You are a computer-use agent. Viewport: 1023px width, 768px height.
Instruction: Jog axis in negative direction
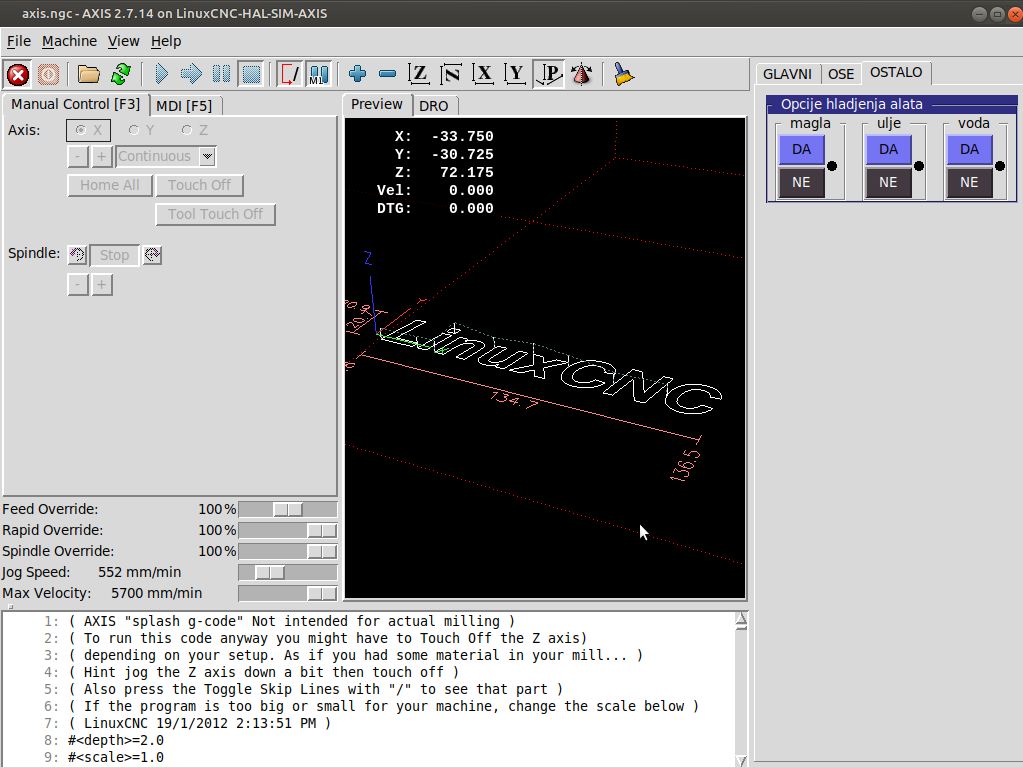click(x=78, y=157)
